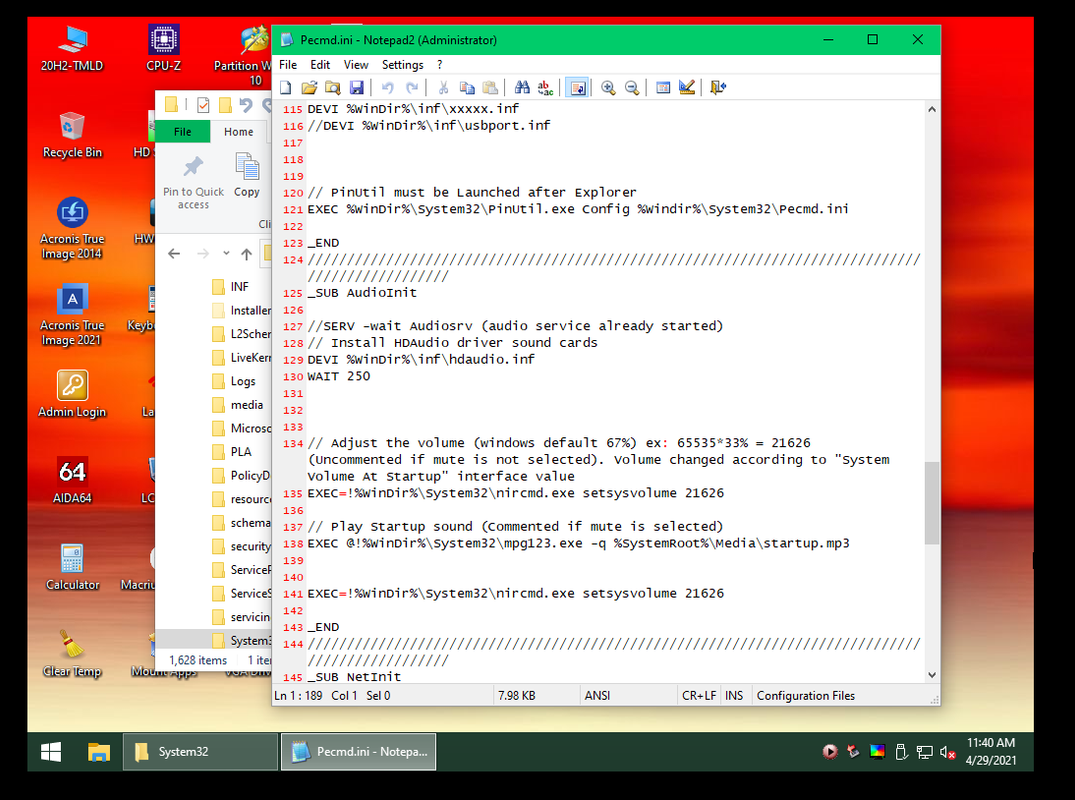Click muted volume icon in tray
1075x800 pixels.
tap(948, 752)
